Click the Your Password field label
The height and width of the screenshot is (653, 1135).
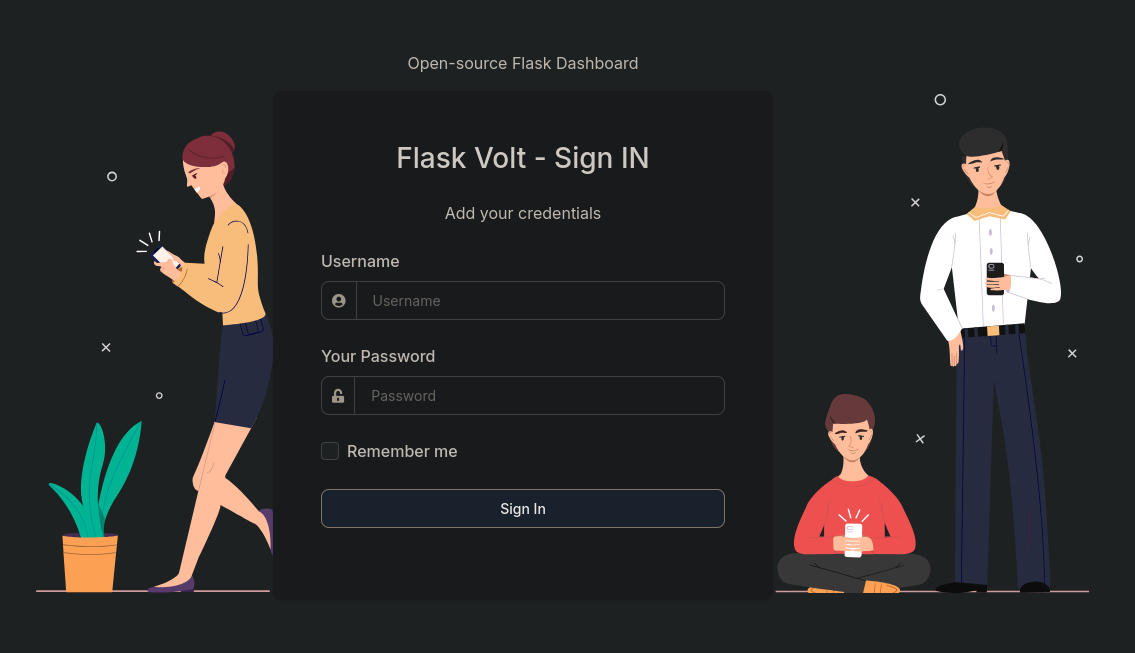[378, 356]
